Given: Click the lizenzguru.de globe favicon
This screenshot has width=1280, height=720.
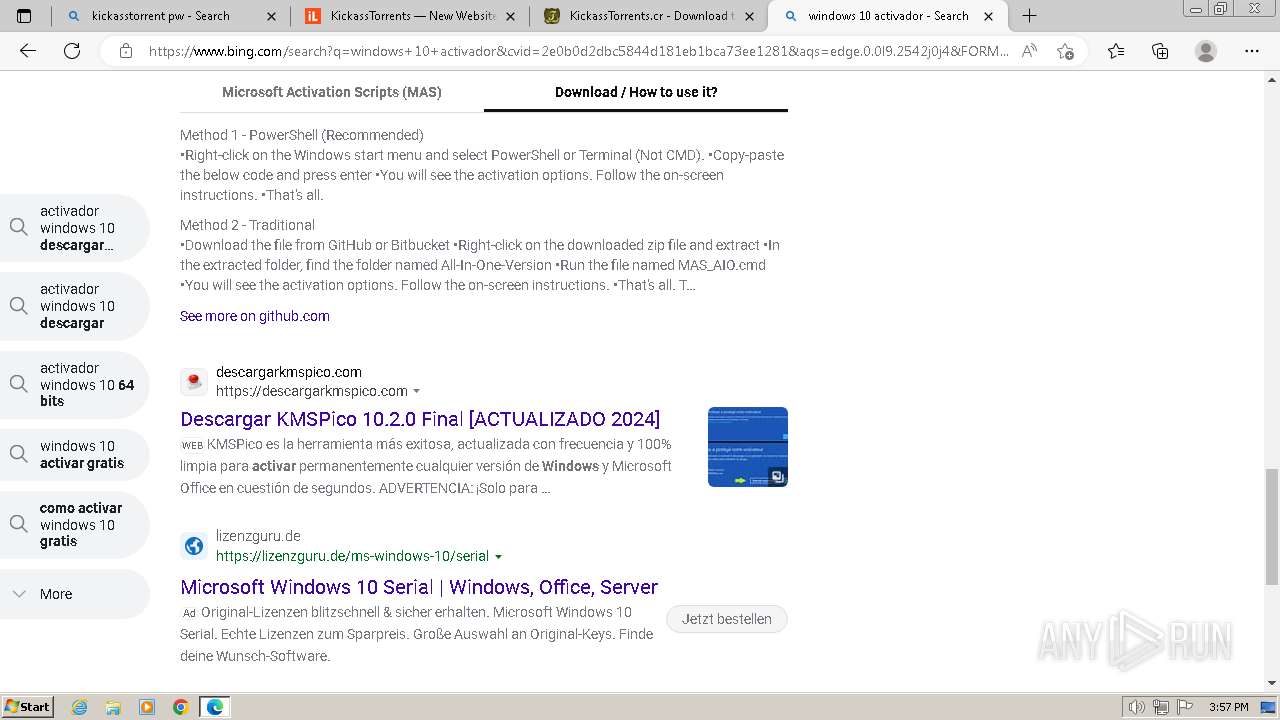Looking at the screenshot, I should 194,546.
